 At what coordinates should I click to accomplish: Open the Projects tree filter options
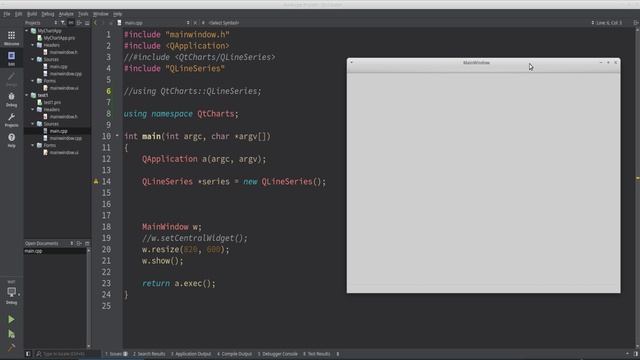pos(63,23)
